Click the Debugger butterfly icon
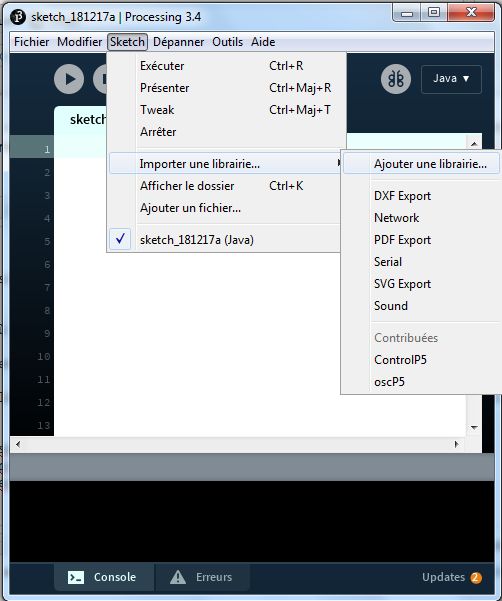The width and height of the screenshot is (502, 601). coord(396,79)
